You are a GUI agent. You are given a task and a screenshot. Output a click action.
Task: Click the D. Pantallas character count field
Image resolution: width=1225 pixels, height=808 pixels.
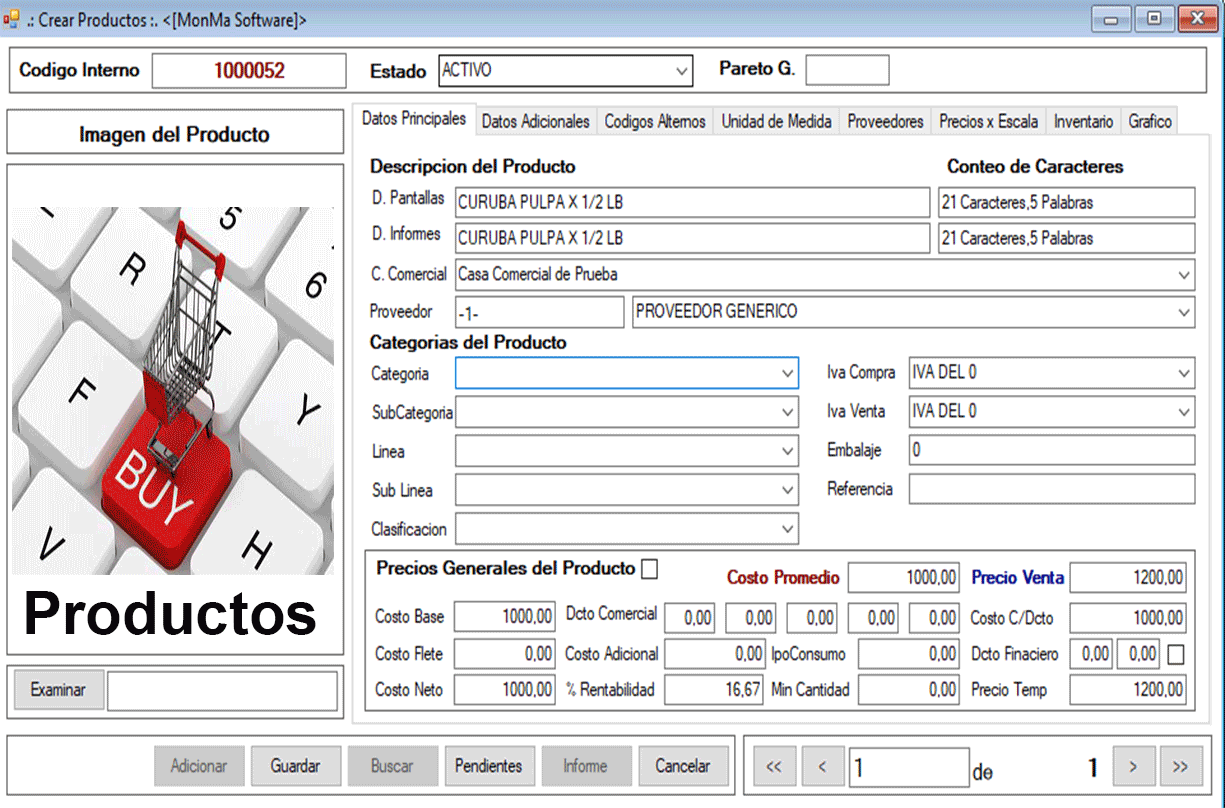pyautogui.click(x=1066, y=202)
